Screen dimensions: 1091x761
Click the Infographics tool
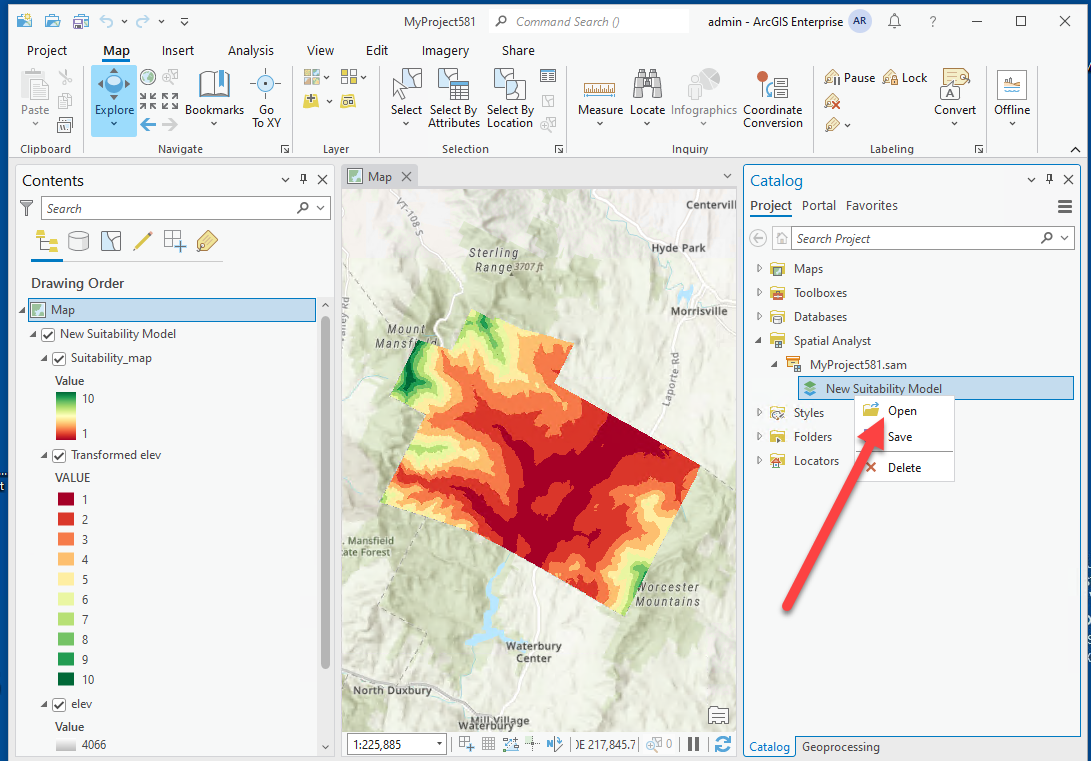[703, 97]
